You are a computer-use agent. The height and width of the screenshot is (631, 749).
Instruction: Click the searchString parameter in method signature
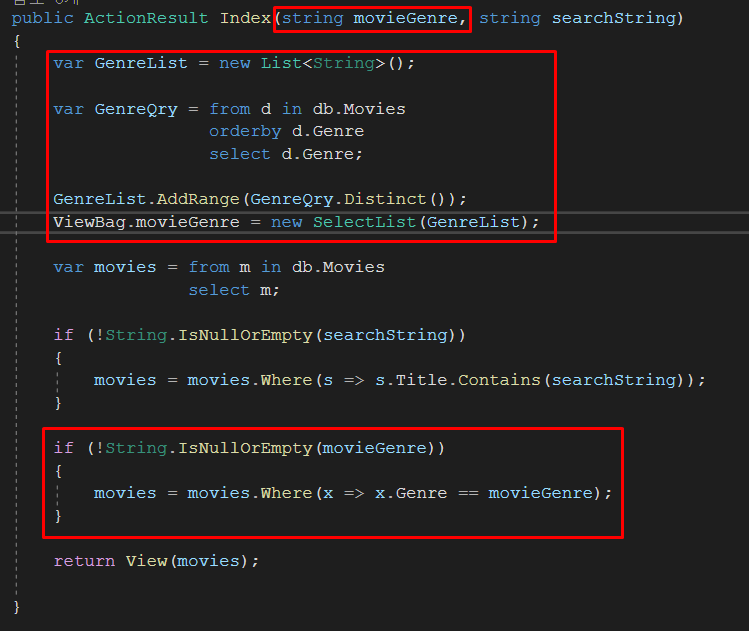614,18
